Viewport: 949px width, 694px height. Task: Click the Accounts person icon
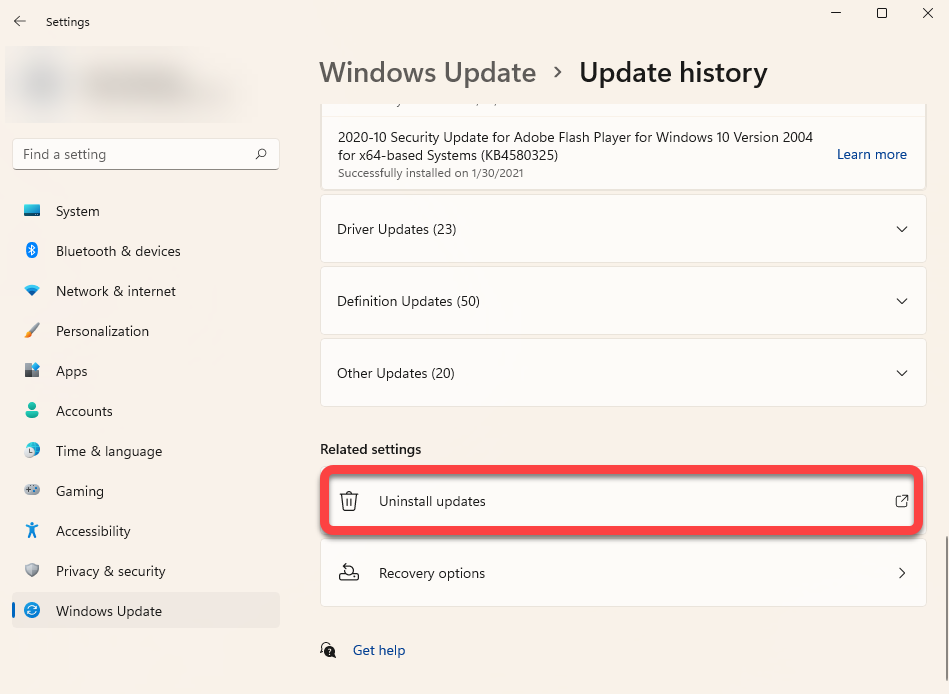click(32, 411)
